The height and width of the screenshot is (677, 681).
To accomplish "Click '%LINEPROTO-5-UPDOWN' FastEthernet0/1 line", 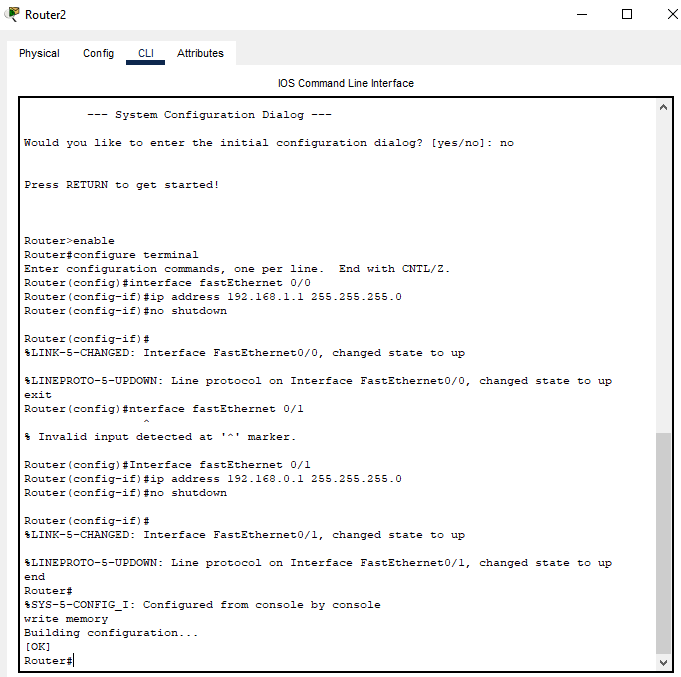I will (318, 563).
